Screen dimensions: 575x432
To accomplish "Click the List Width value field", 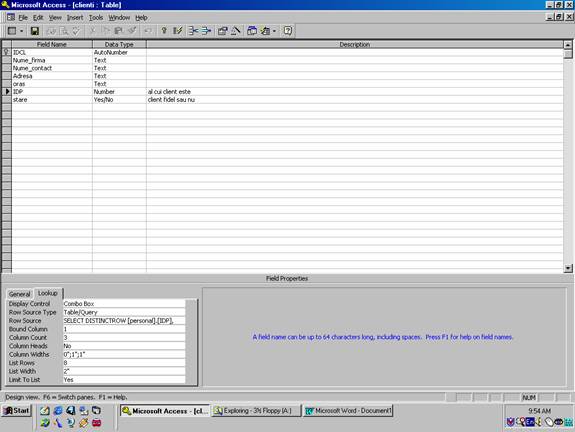I will (x=124, y=371).
